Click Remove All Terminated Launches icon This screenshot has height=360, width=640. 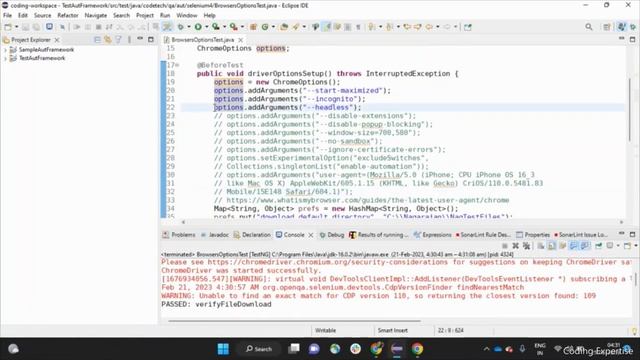tap(527, 246)
